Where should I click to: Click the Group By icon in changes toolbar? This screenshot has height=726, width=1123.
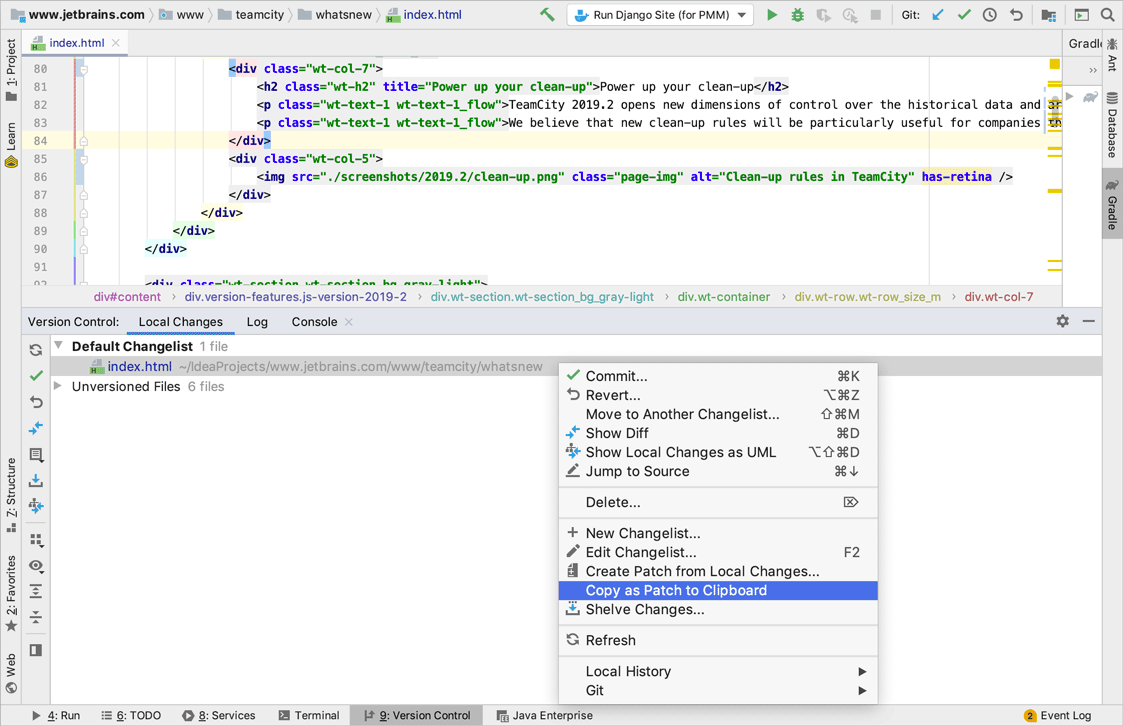point(36,540)
